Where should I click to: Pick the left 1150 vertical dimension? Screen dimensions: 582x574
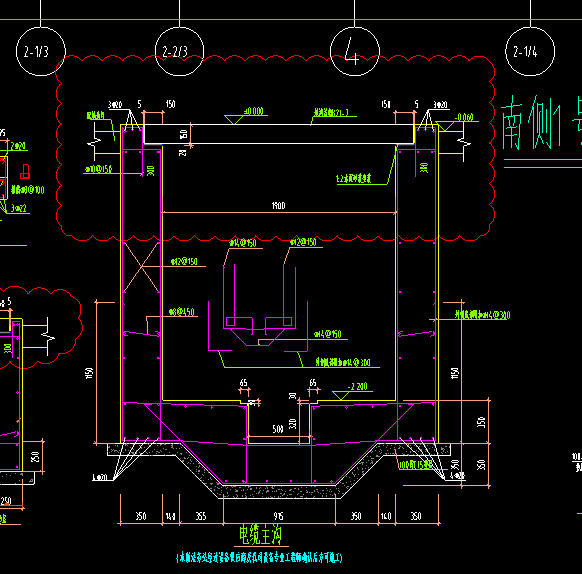pos(89,373)
